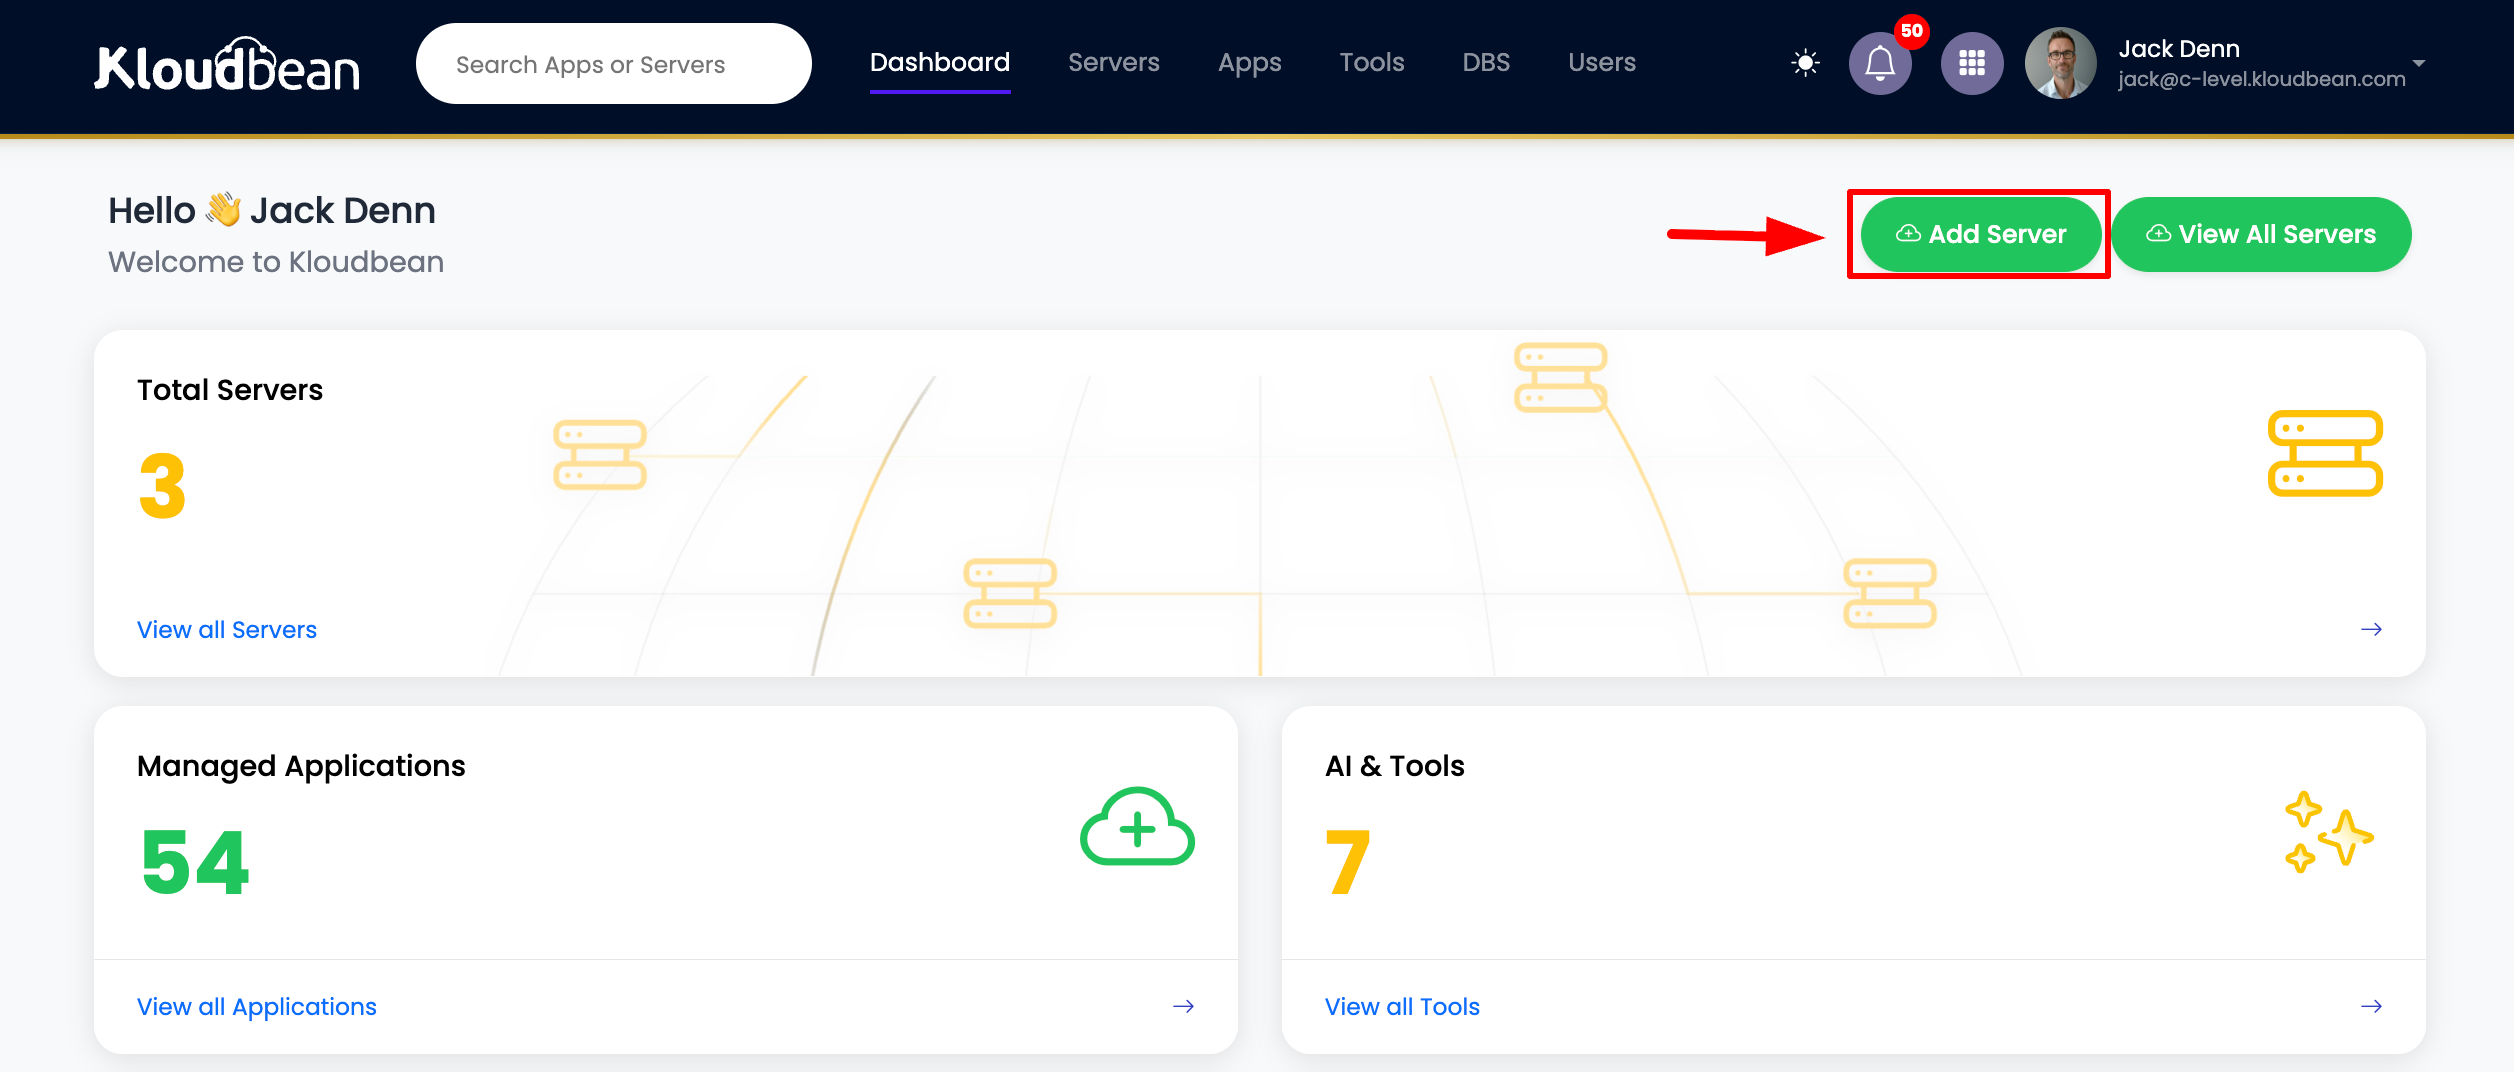Open the Tools menu item

coord(1371,62)
